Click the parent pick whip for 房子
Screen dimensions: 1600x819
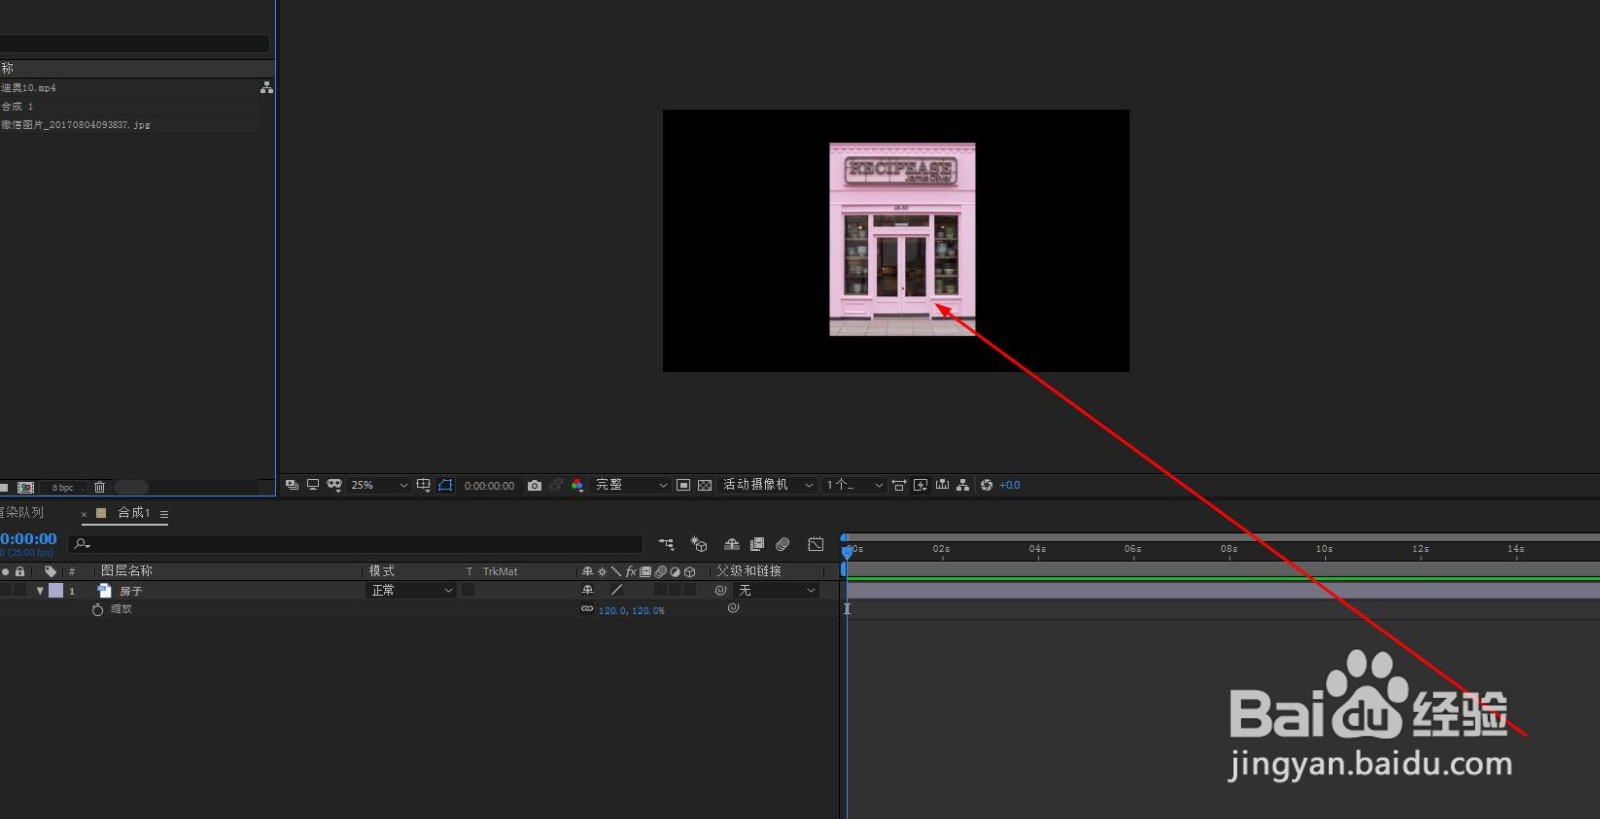click(720, 591)
